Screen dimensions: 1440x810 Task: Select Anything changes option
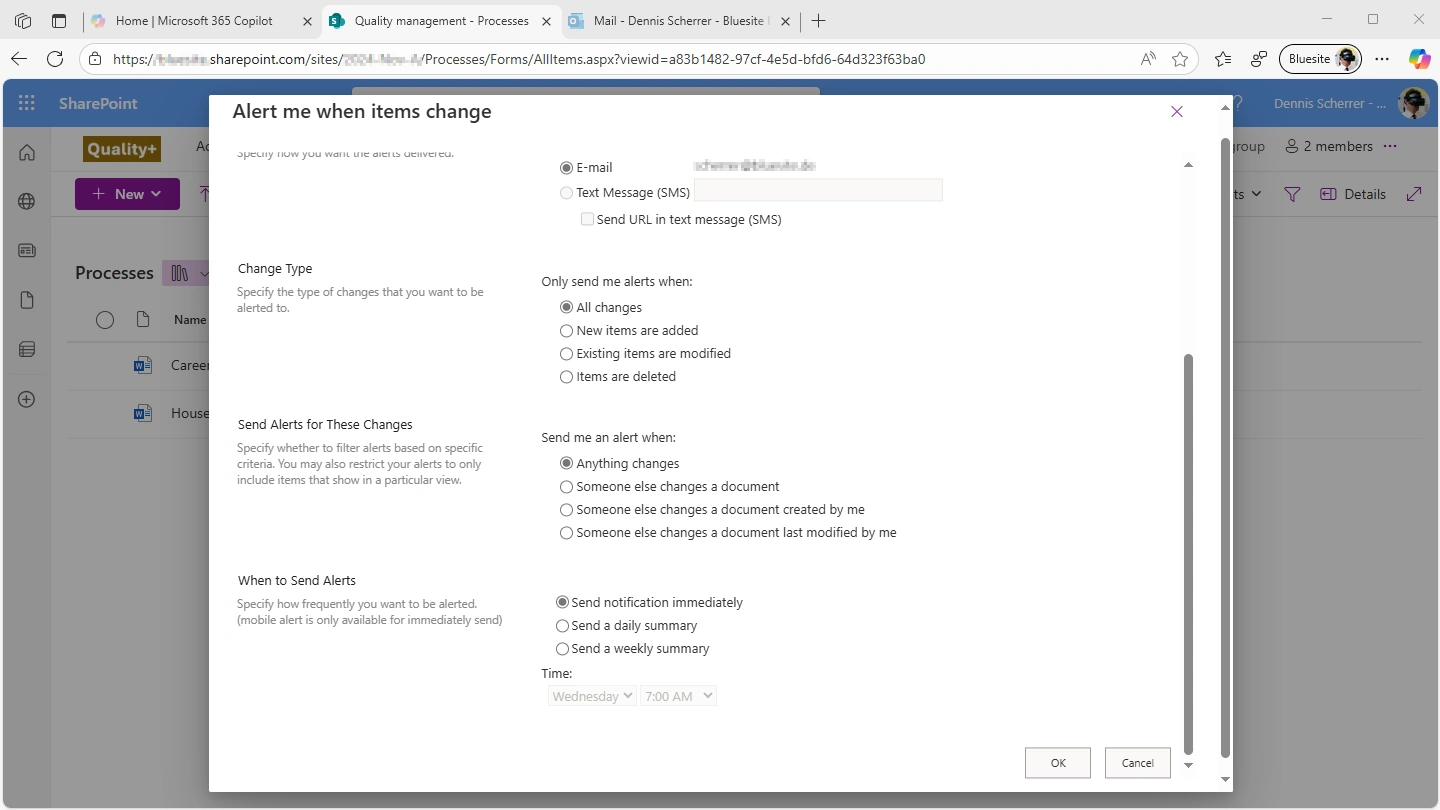(567, 464)
